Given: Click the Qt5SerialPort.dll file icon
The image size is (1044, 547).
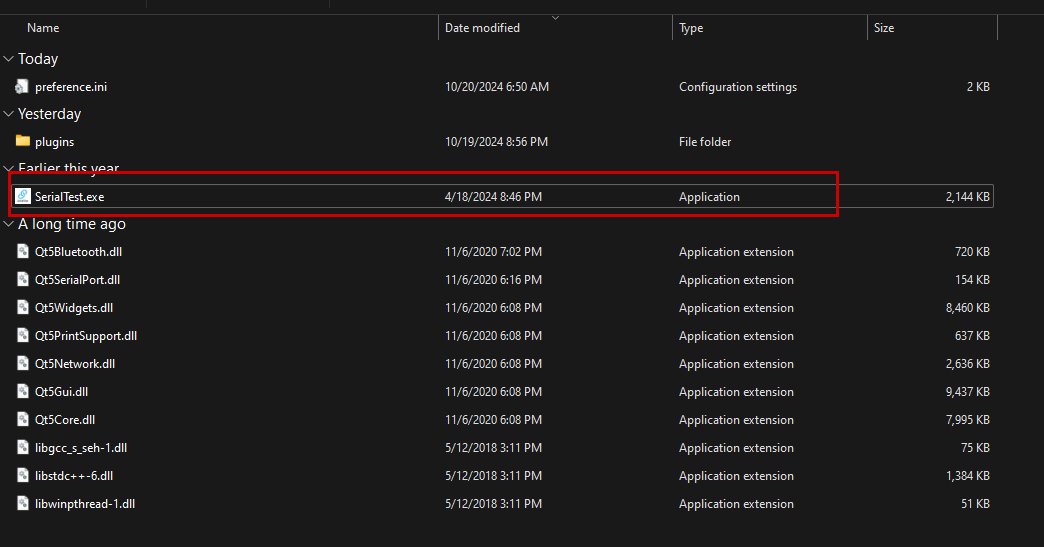Looking at the screenshot, I should pos(23,280).
